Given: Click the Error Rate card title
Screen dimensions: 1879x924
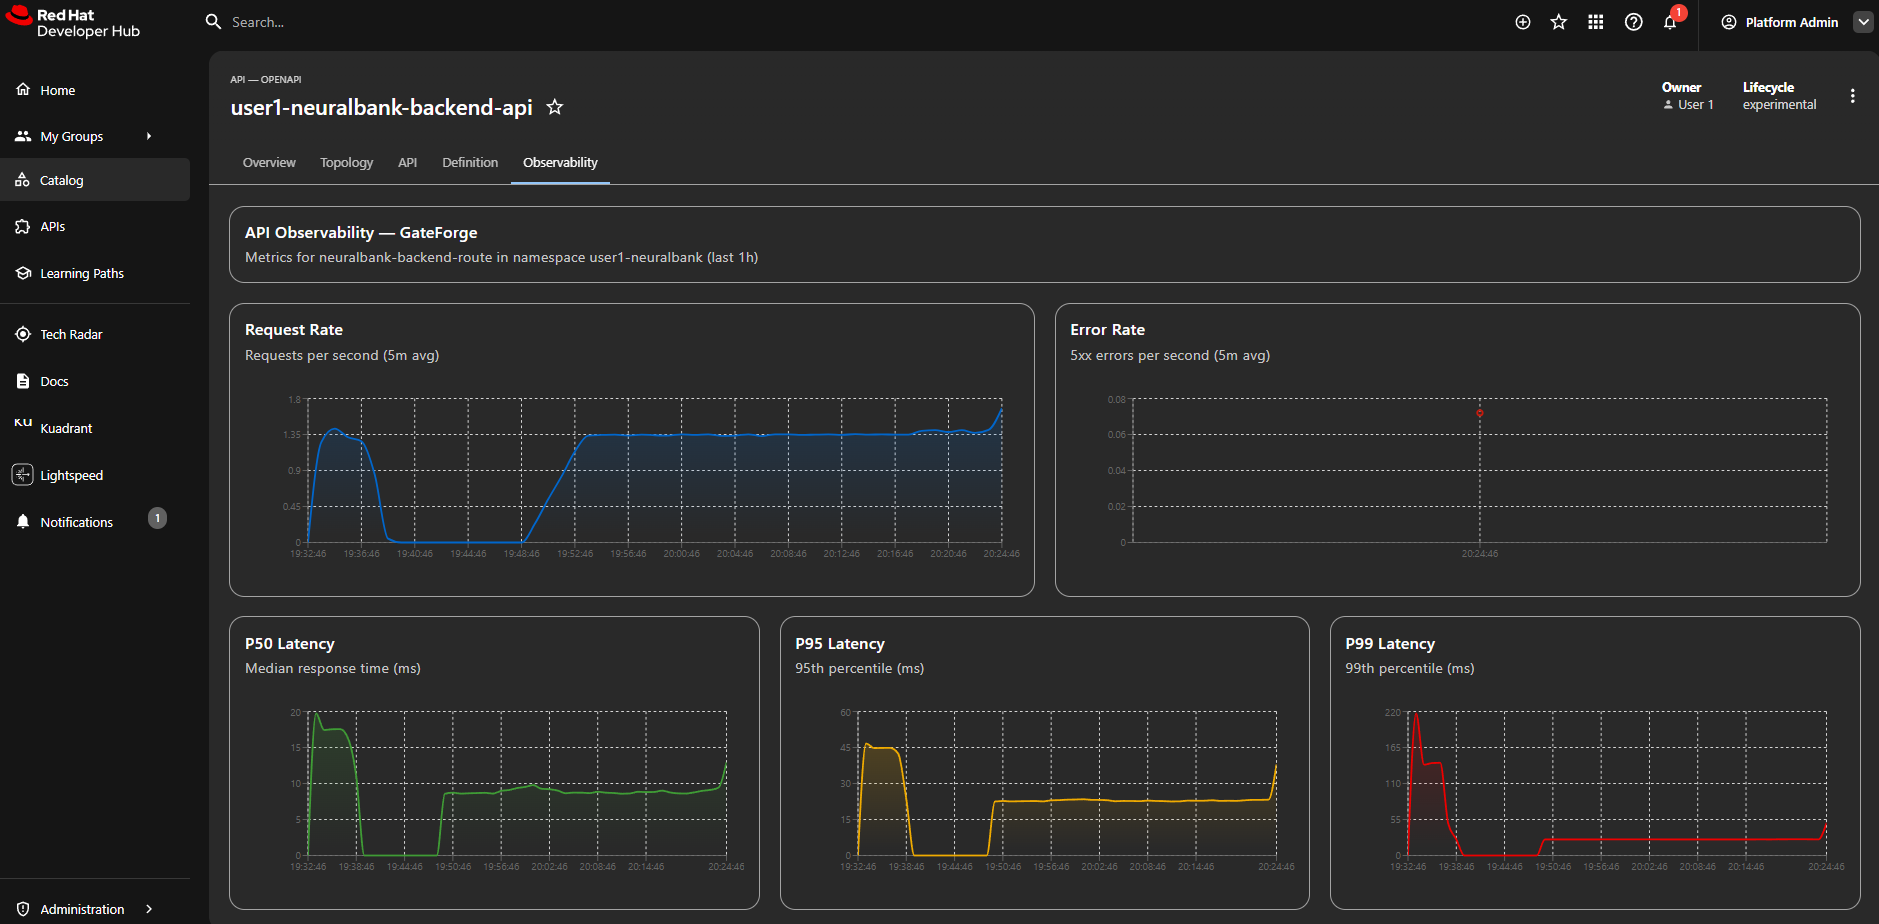Looking at the screenshot, I should [1107, 330].
